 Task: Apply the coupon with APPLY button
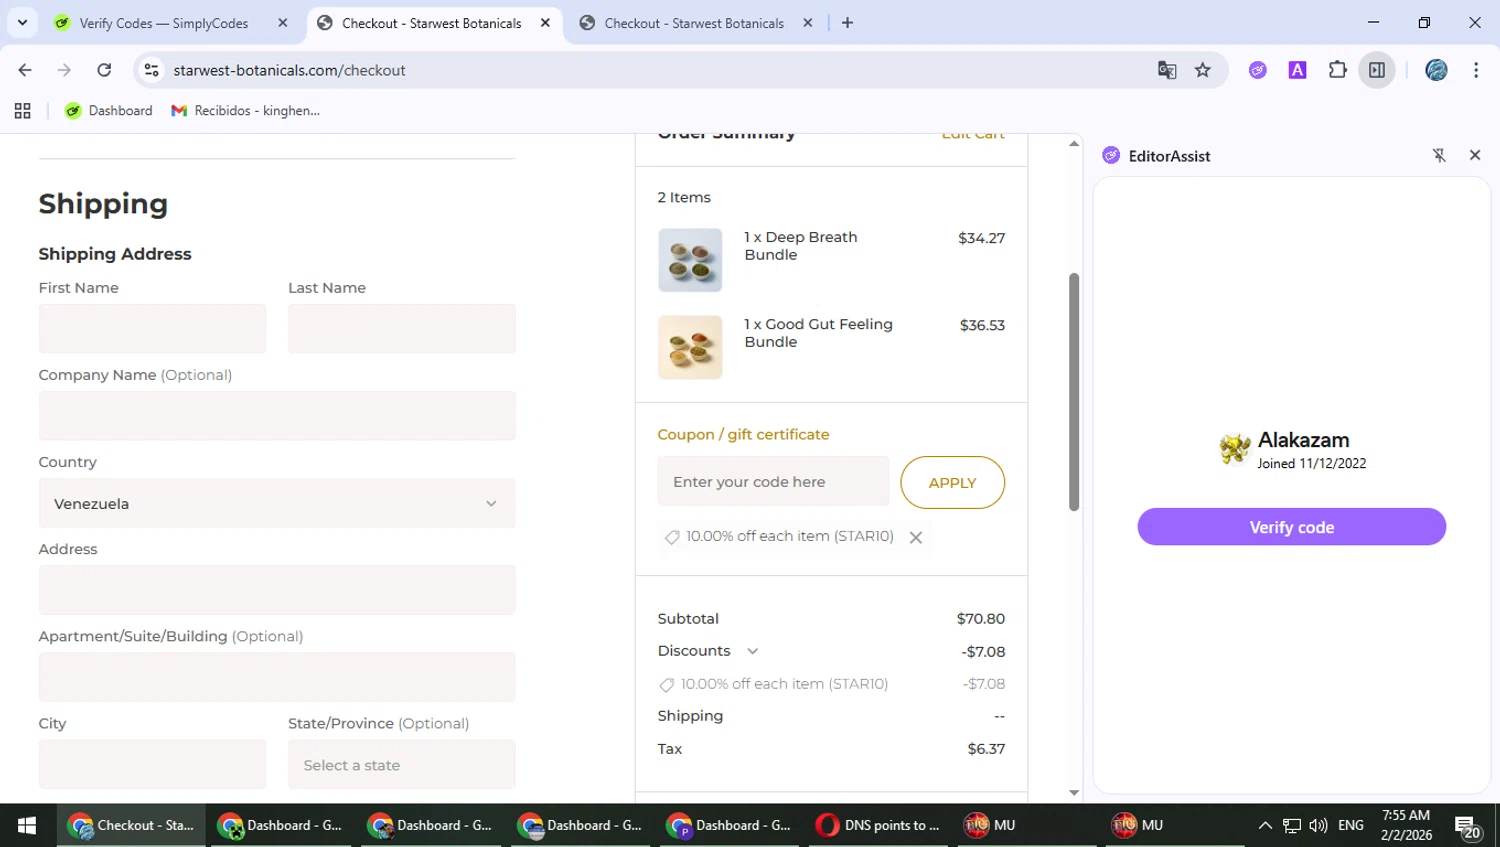pyautogui.click(x=952, y=482)
